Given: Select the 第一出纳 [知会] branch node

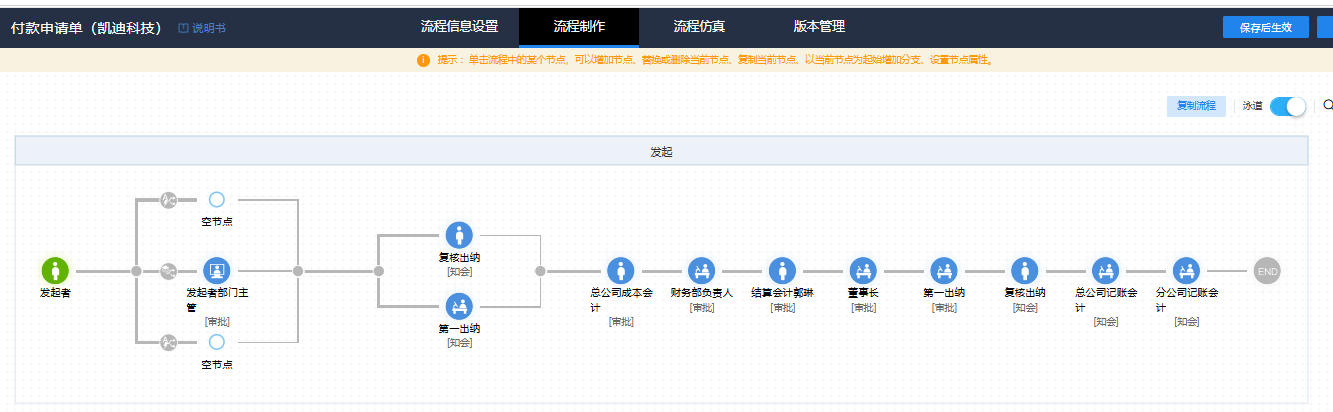Looking at the screenshot, I should [459, 306].
